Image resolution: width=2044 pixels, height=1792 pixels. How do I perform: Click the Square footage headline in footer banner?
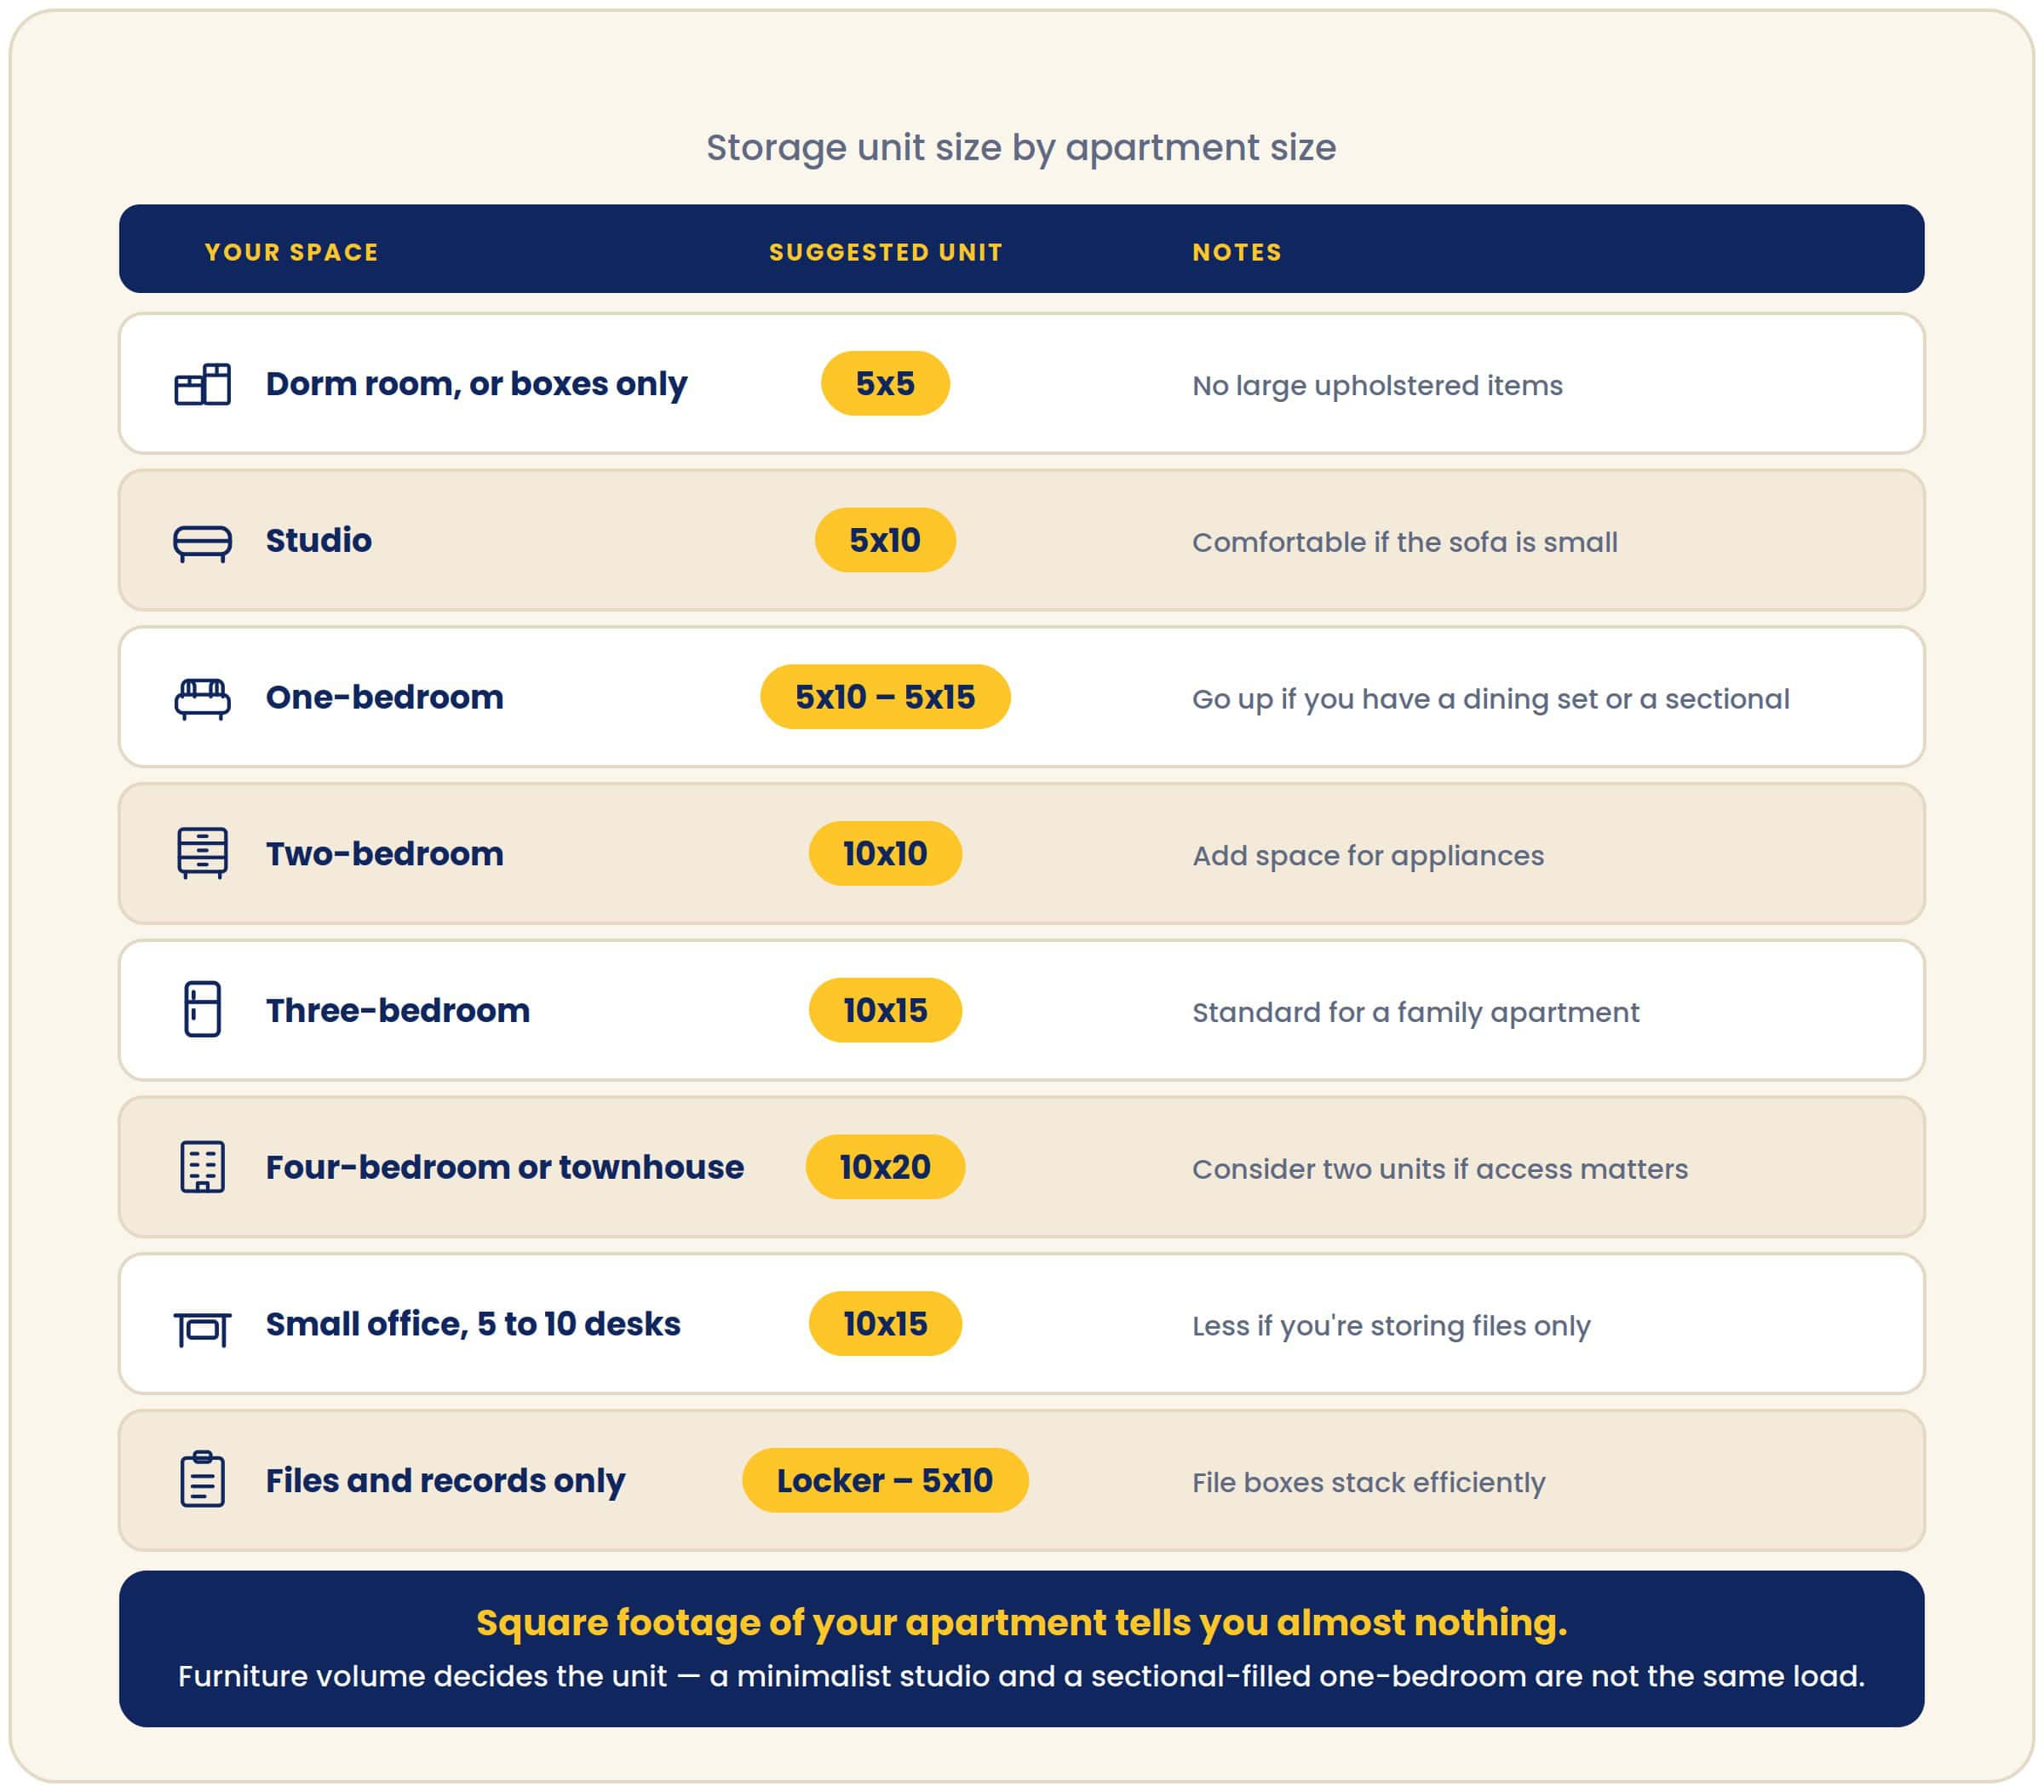[1021, 1622]
